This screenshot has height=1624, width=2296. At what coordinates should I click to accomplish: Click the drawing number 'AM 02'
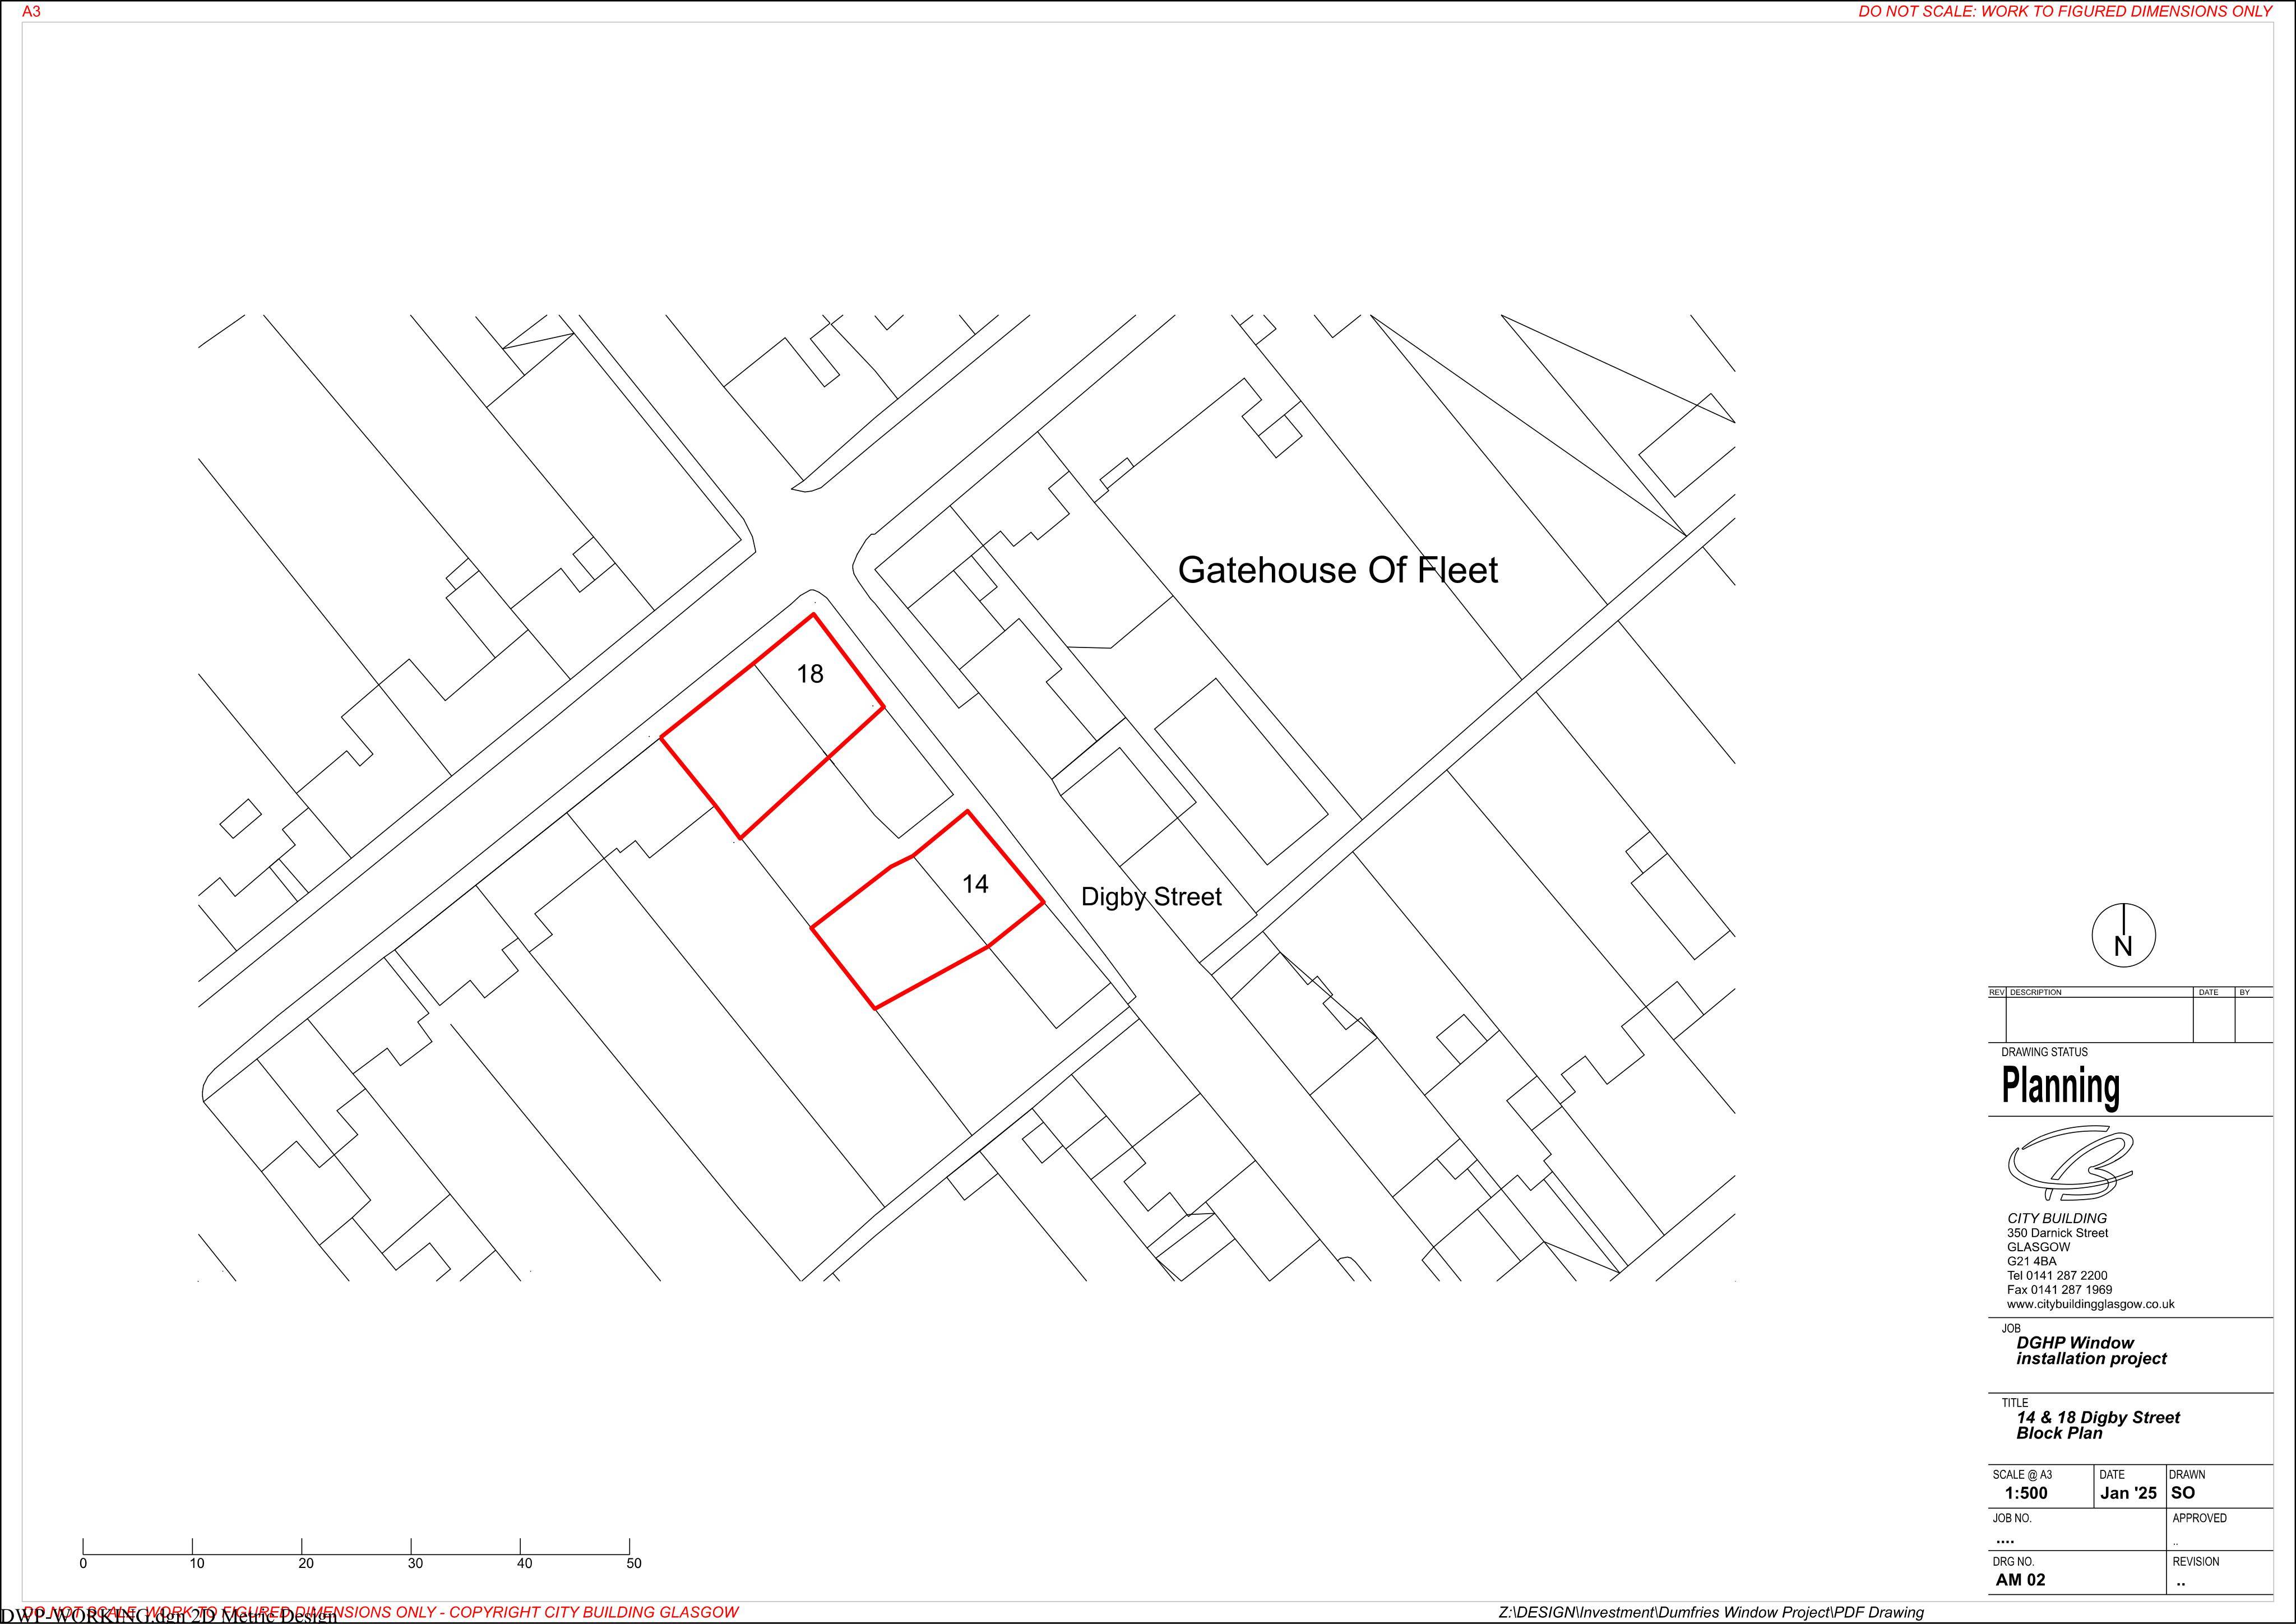click(2020, 1580)
